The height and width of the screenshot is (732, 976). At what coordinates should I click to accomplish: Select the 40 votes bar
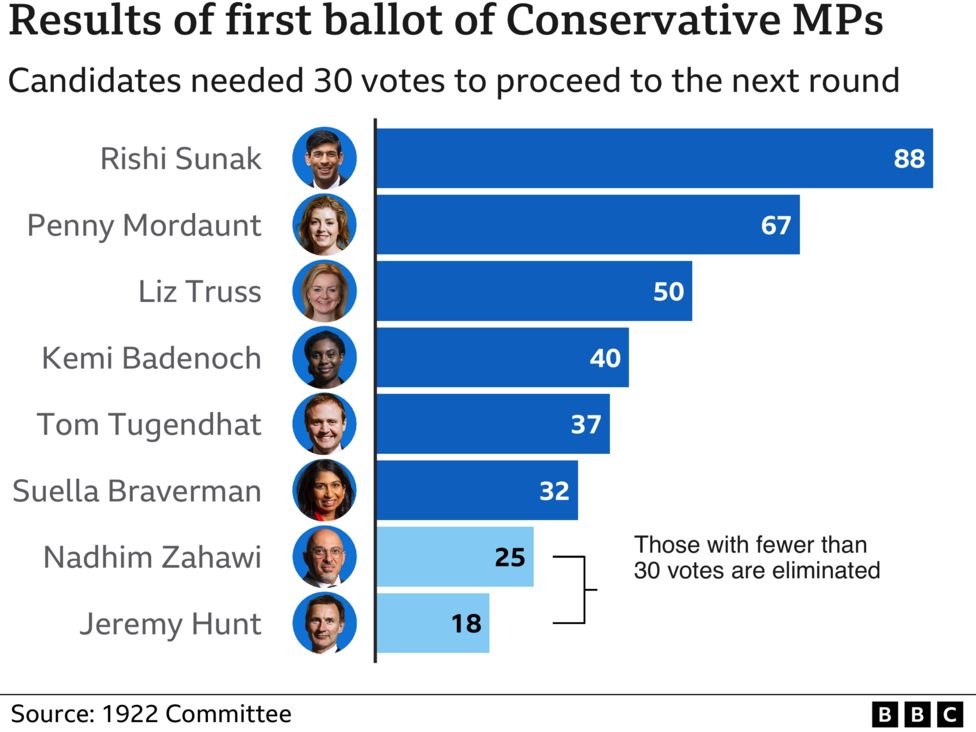pyautogui.click(x=503, y=358)
